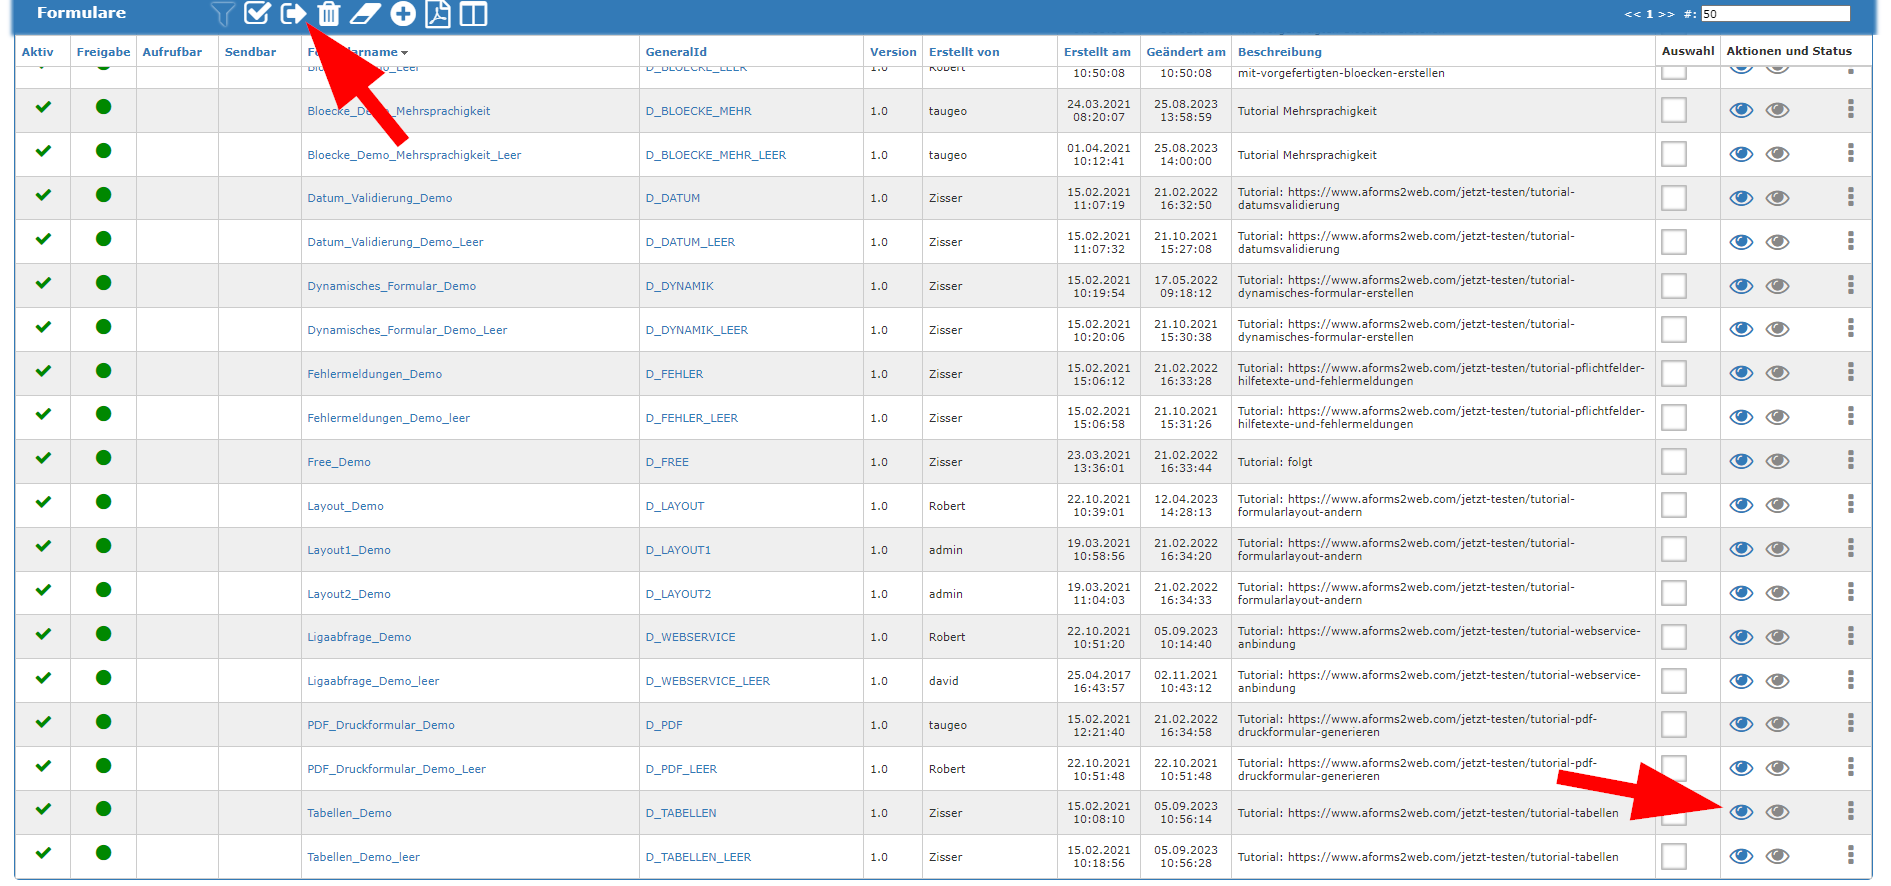The width and height of the screenshot is (1891, 886).
Task: Go to next page with >> link
Action: 1666,14
